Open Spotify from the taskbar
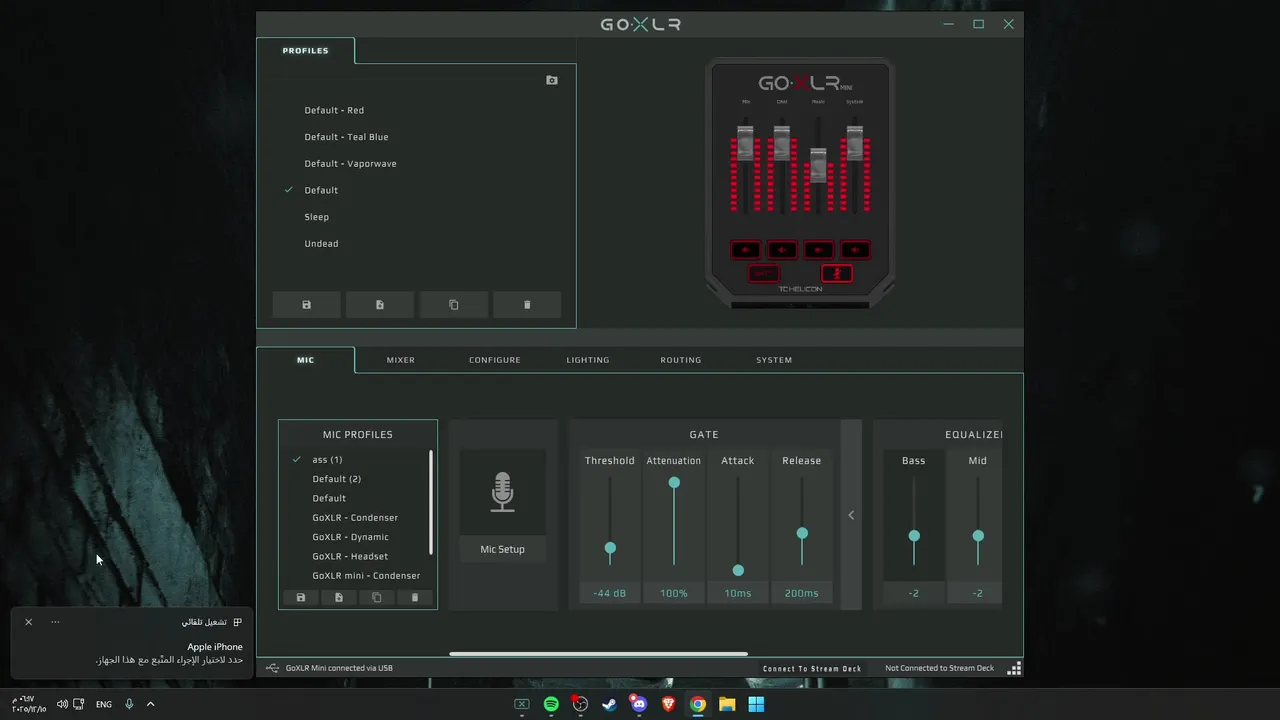 (x=551, y=704)
